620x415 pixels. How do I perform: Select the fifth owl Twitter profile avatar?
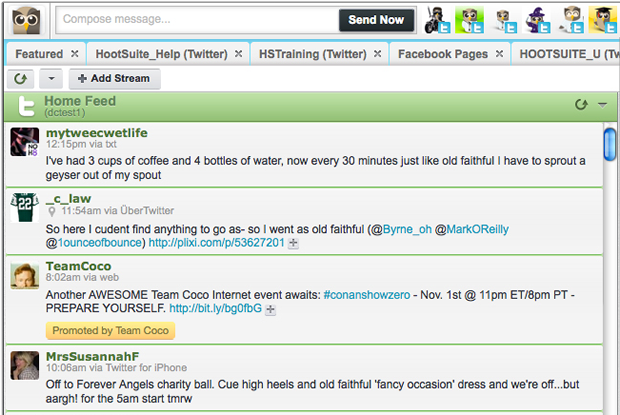571,20
